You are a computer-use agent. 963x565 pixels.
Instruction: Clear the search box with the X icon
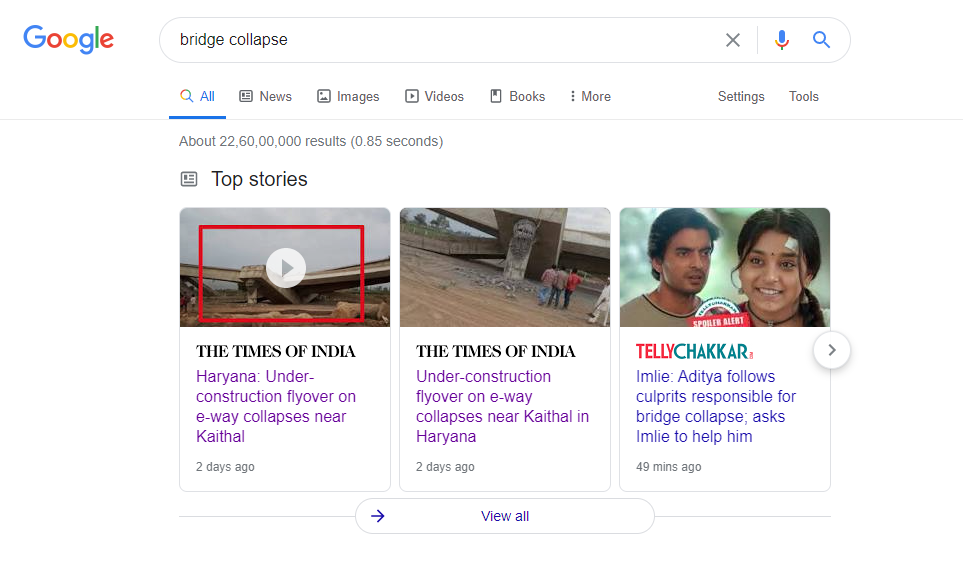click(732, 40)
